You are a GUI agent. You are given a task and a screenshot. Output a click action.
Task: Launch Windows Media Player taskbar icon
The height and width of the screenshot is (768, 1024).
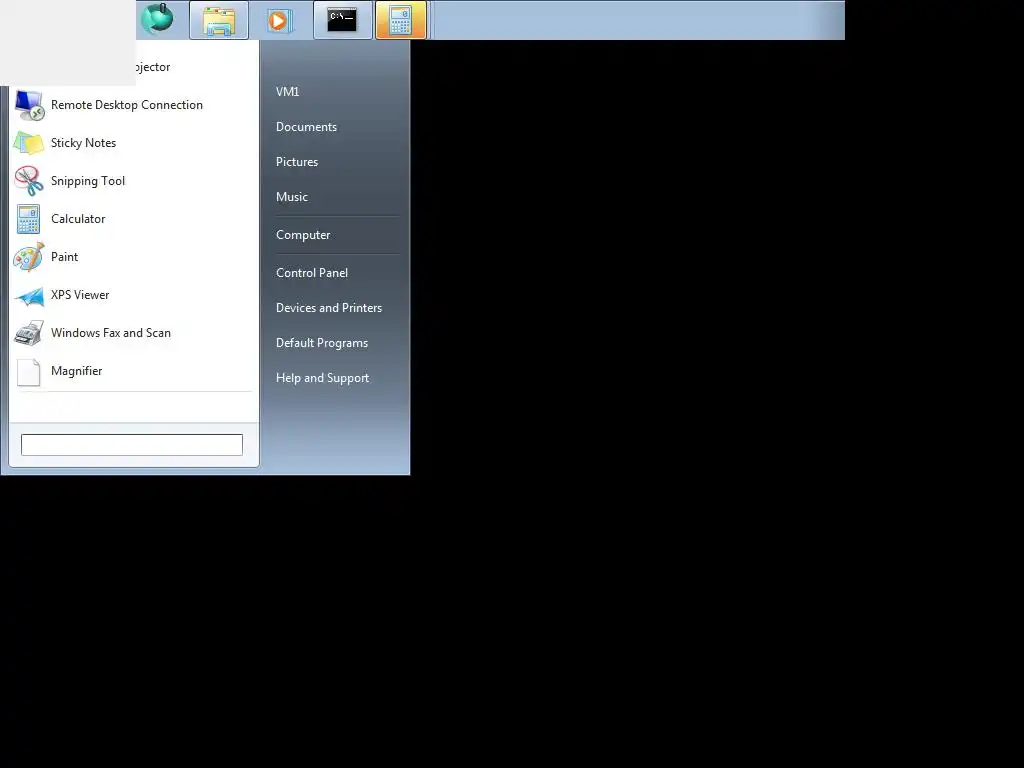point(280,20)
